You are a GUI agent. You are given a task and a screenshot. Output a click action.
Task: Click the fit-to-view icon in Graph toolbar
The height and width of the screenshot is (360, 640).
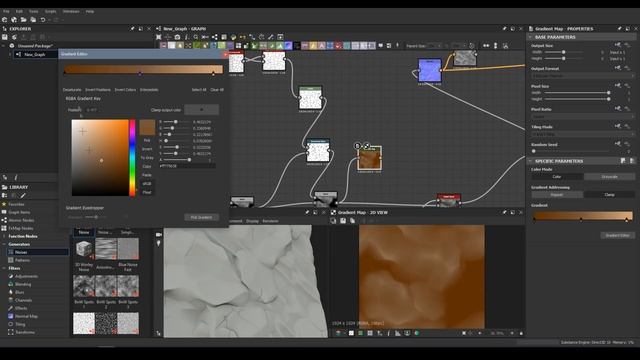[x=159, y=37]
